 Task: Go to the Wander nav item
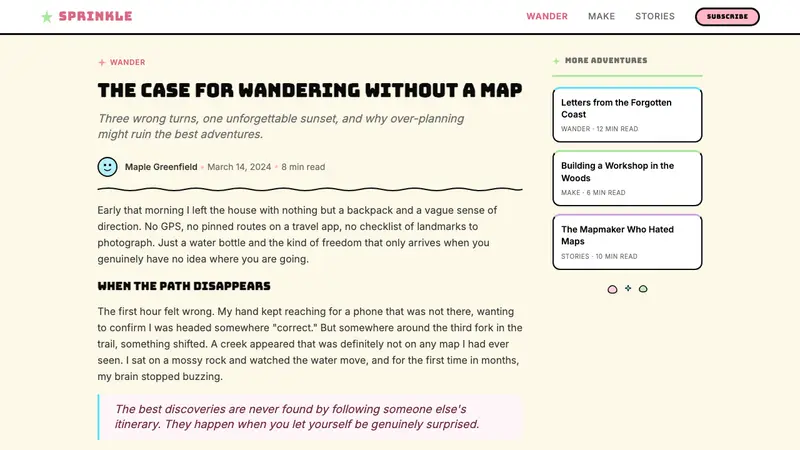tap(547, 16)
